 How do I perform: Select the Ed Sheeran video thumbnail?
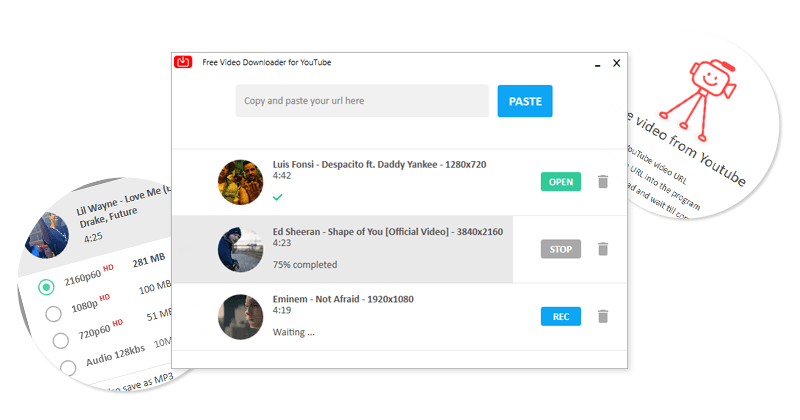click(240, 249)
